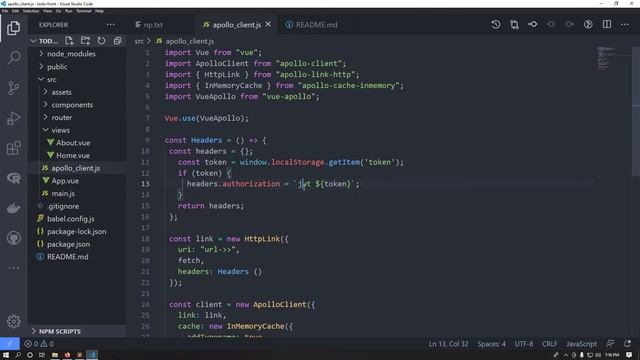This screenshot has height=360, width=640.
Task: Click the run/play circle icon in editor toolbar
Action: pyautogui.click(x=588, y=24)
